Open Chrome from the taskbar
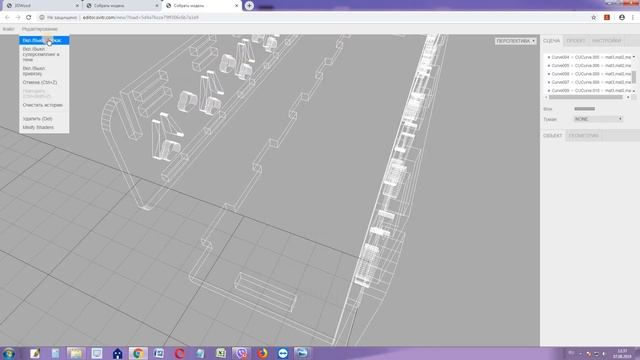The height and width of the screenshot is (360, 640). point(138,353)
